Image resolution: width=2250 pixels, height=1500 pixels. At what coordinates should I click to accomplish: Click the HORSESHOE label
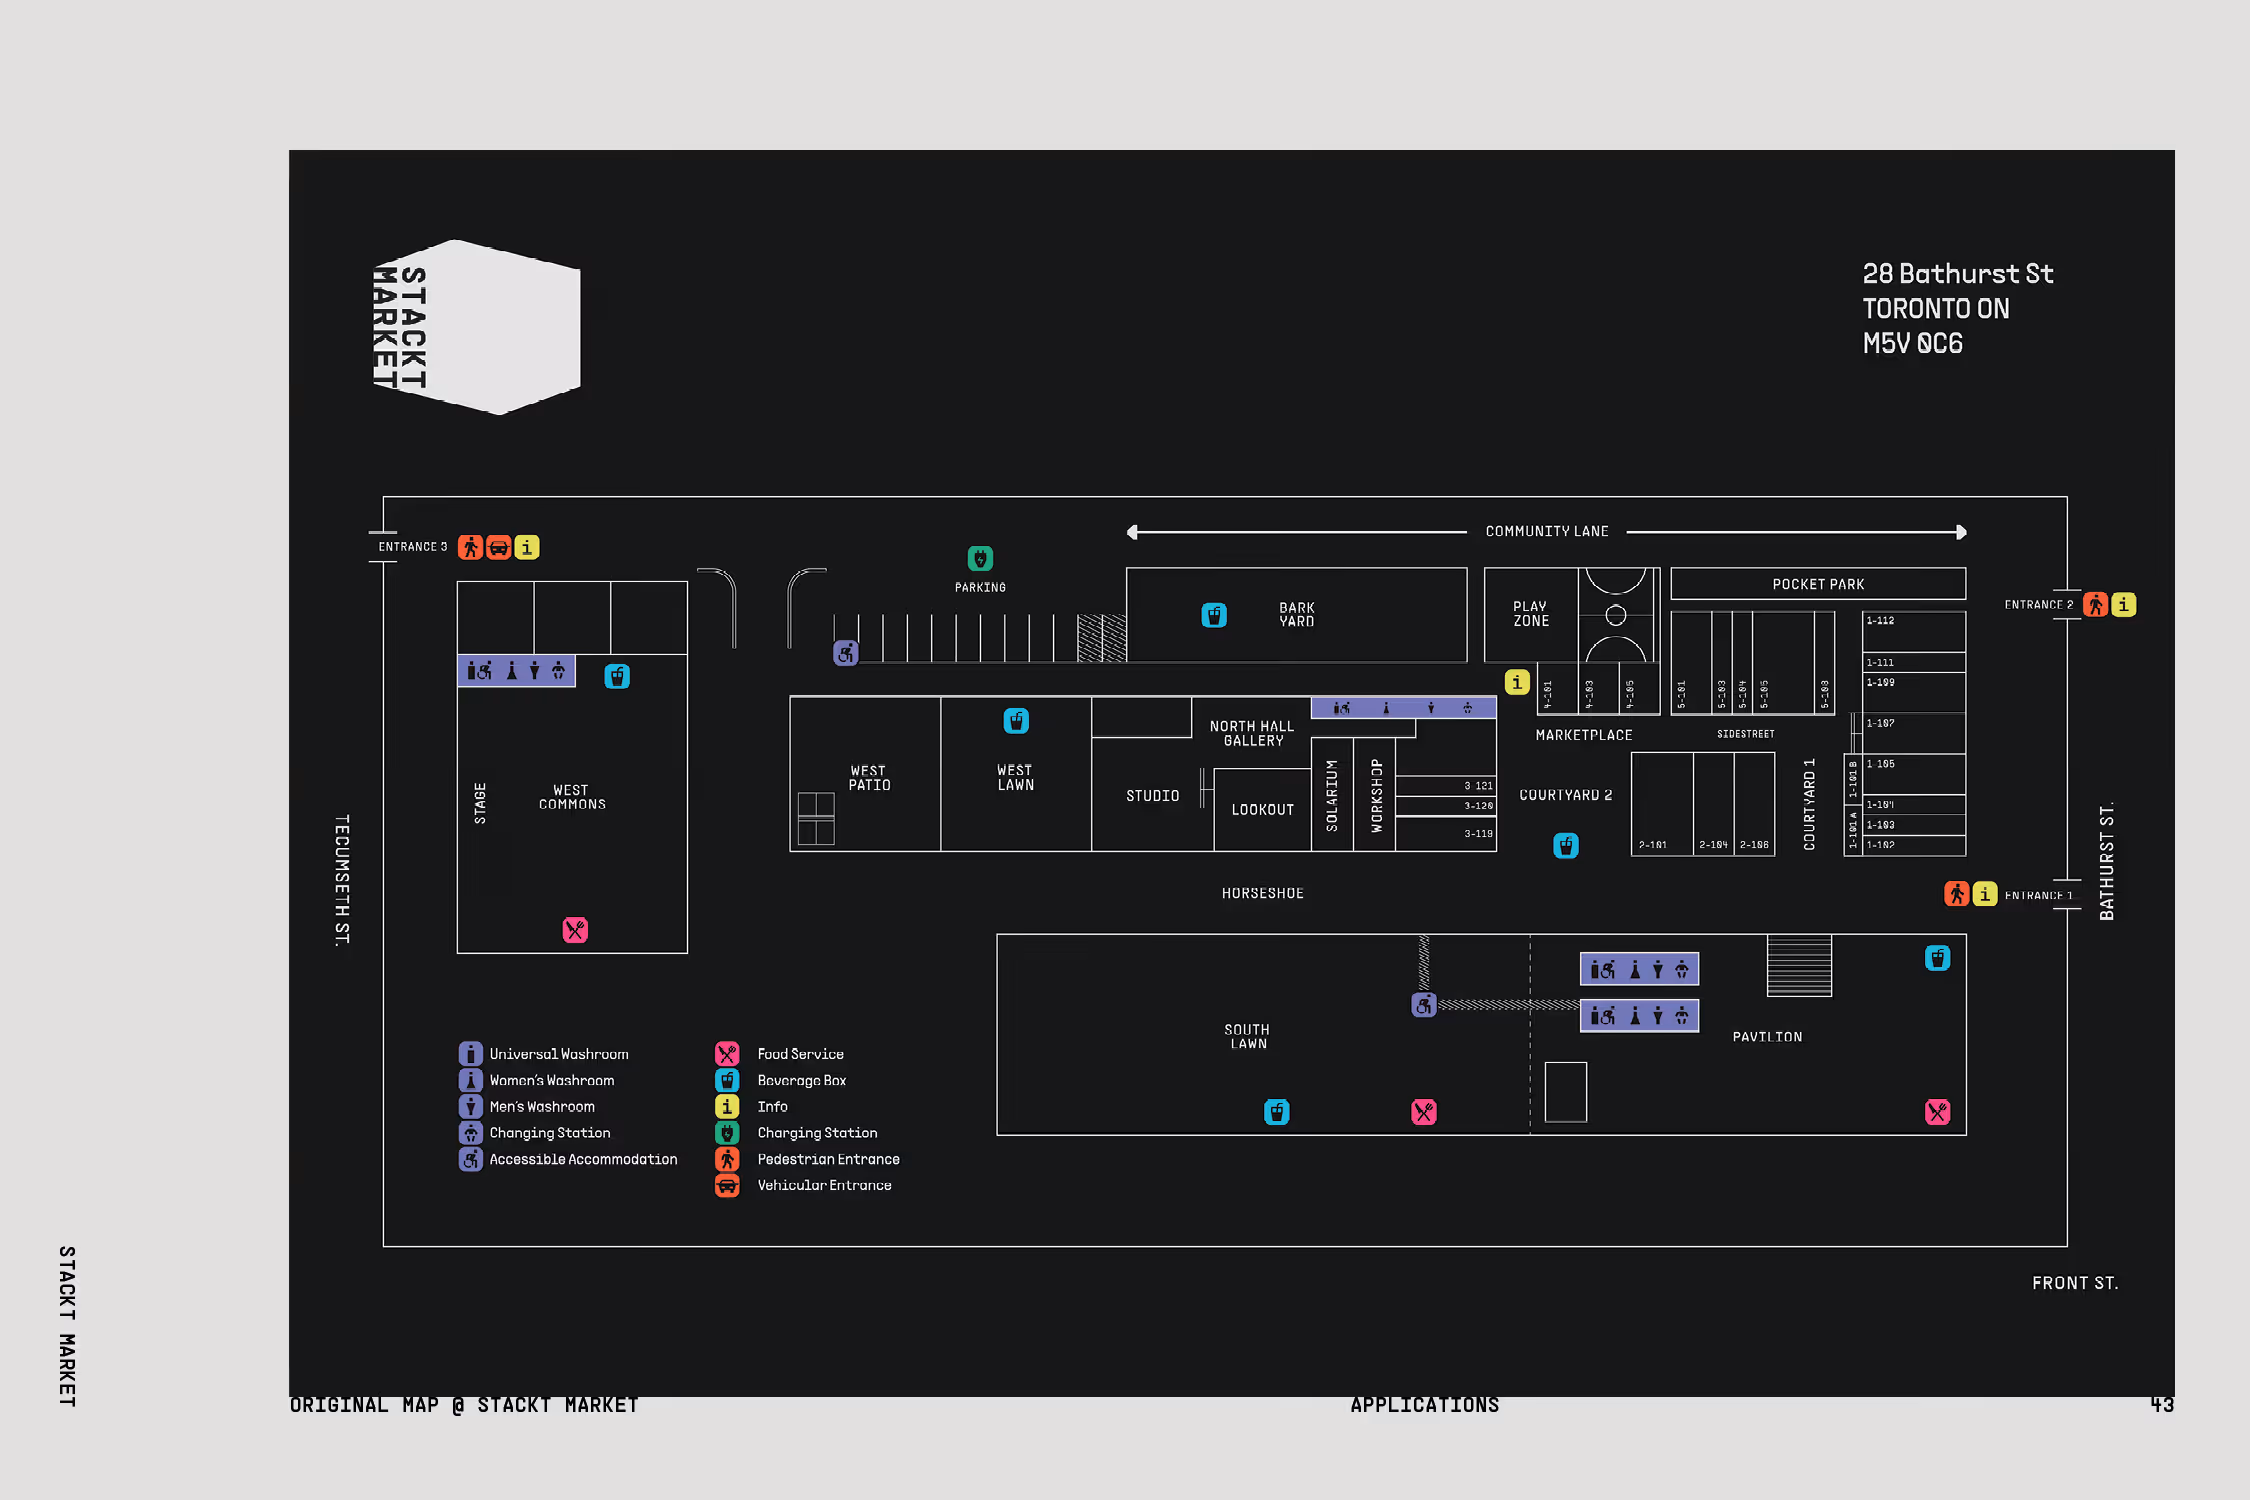coord(1263,893)
